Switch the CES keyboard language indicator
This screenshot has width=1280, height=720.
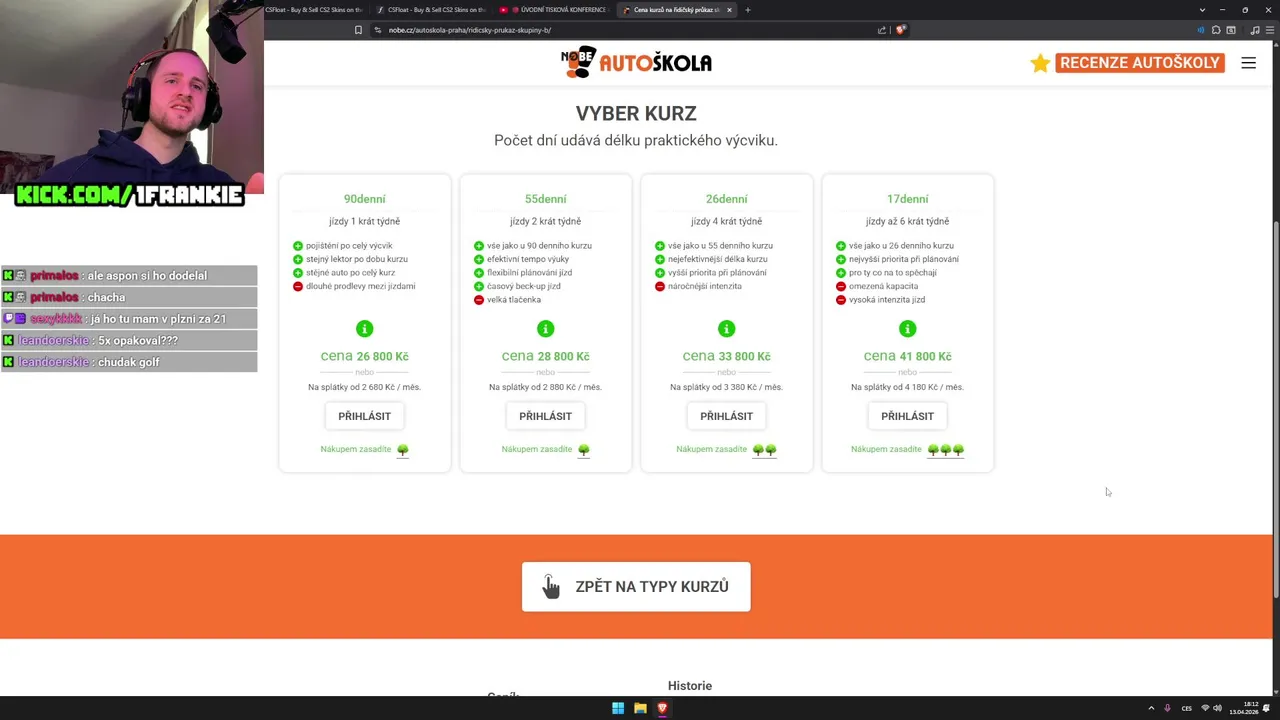click(1187, 708)
